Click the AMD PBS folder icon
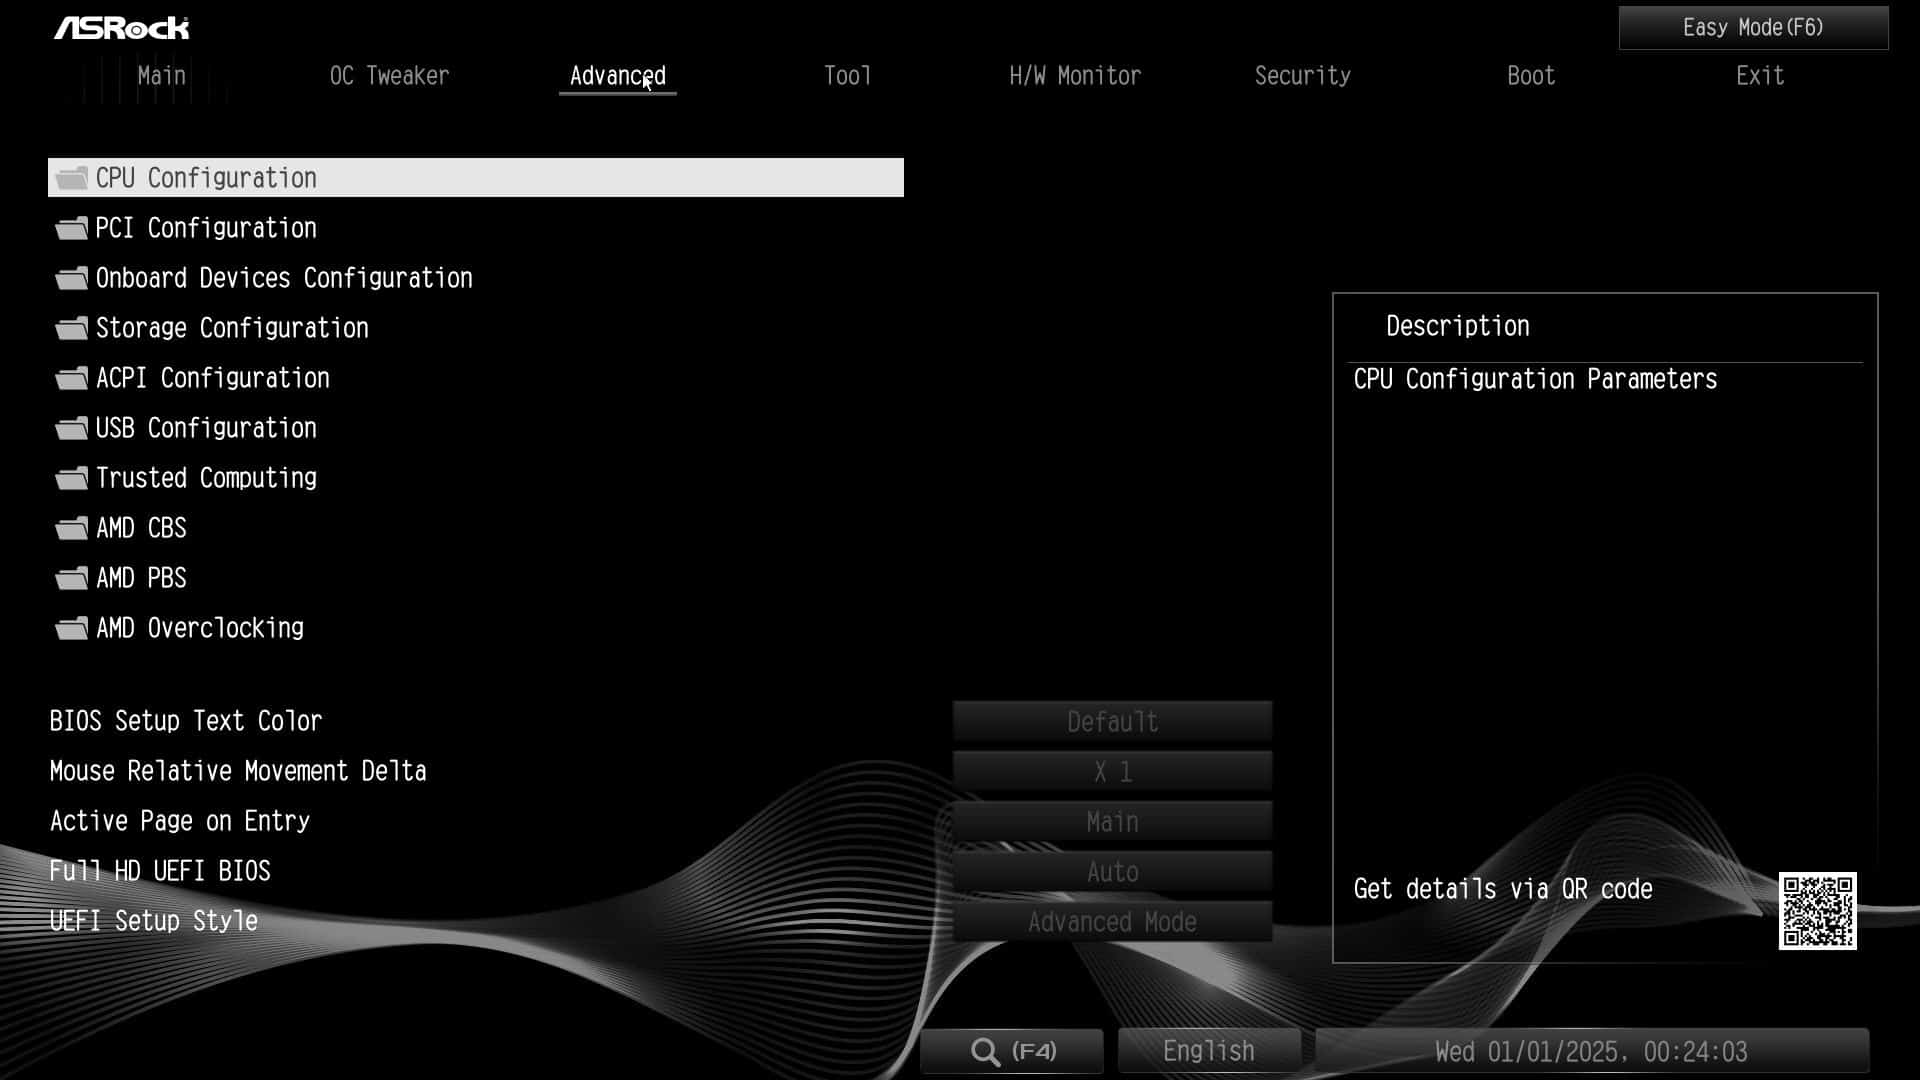 [71, 578]
